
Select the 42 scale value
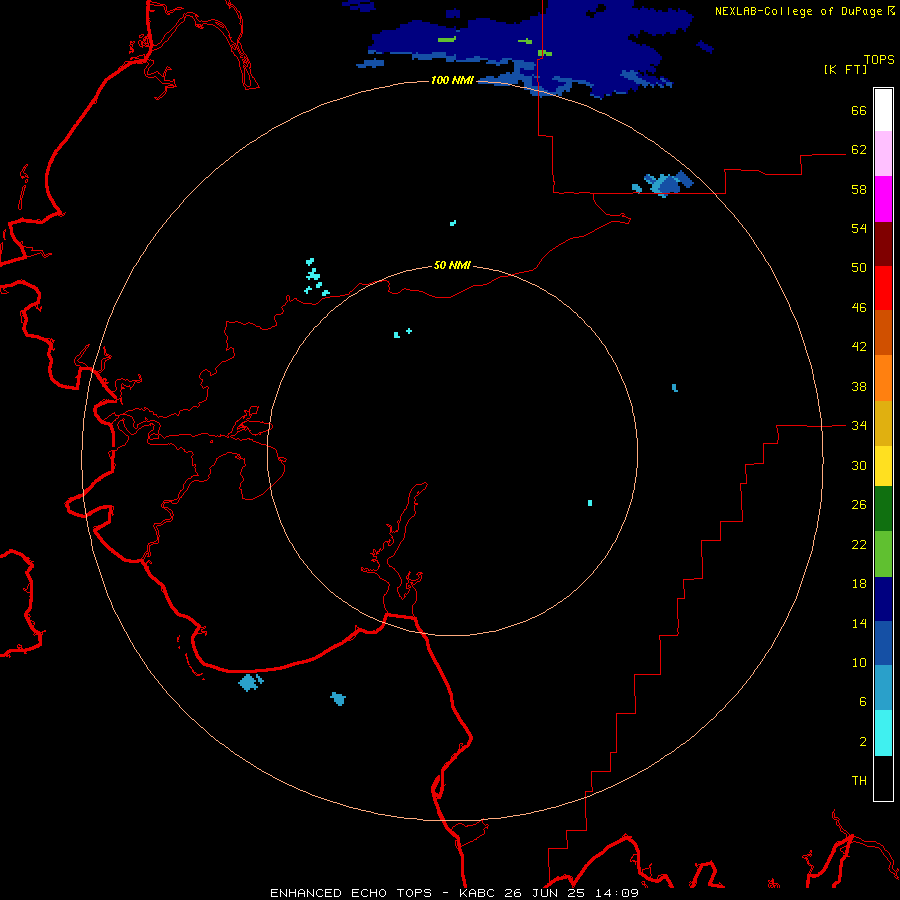click(x=859, y=347)
